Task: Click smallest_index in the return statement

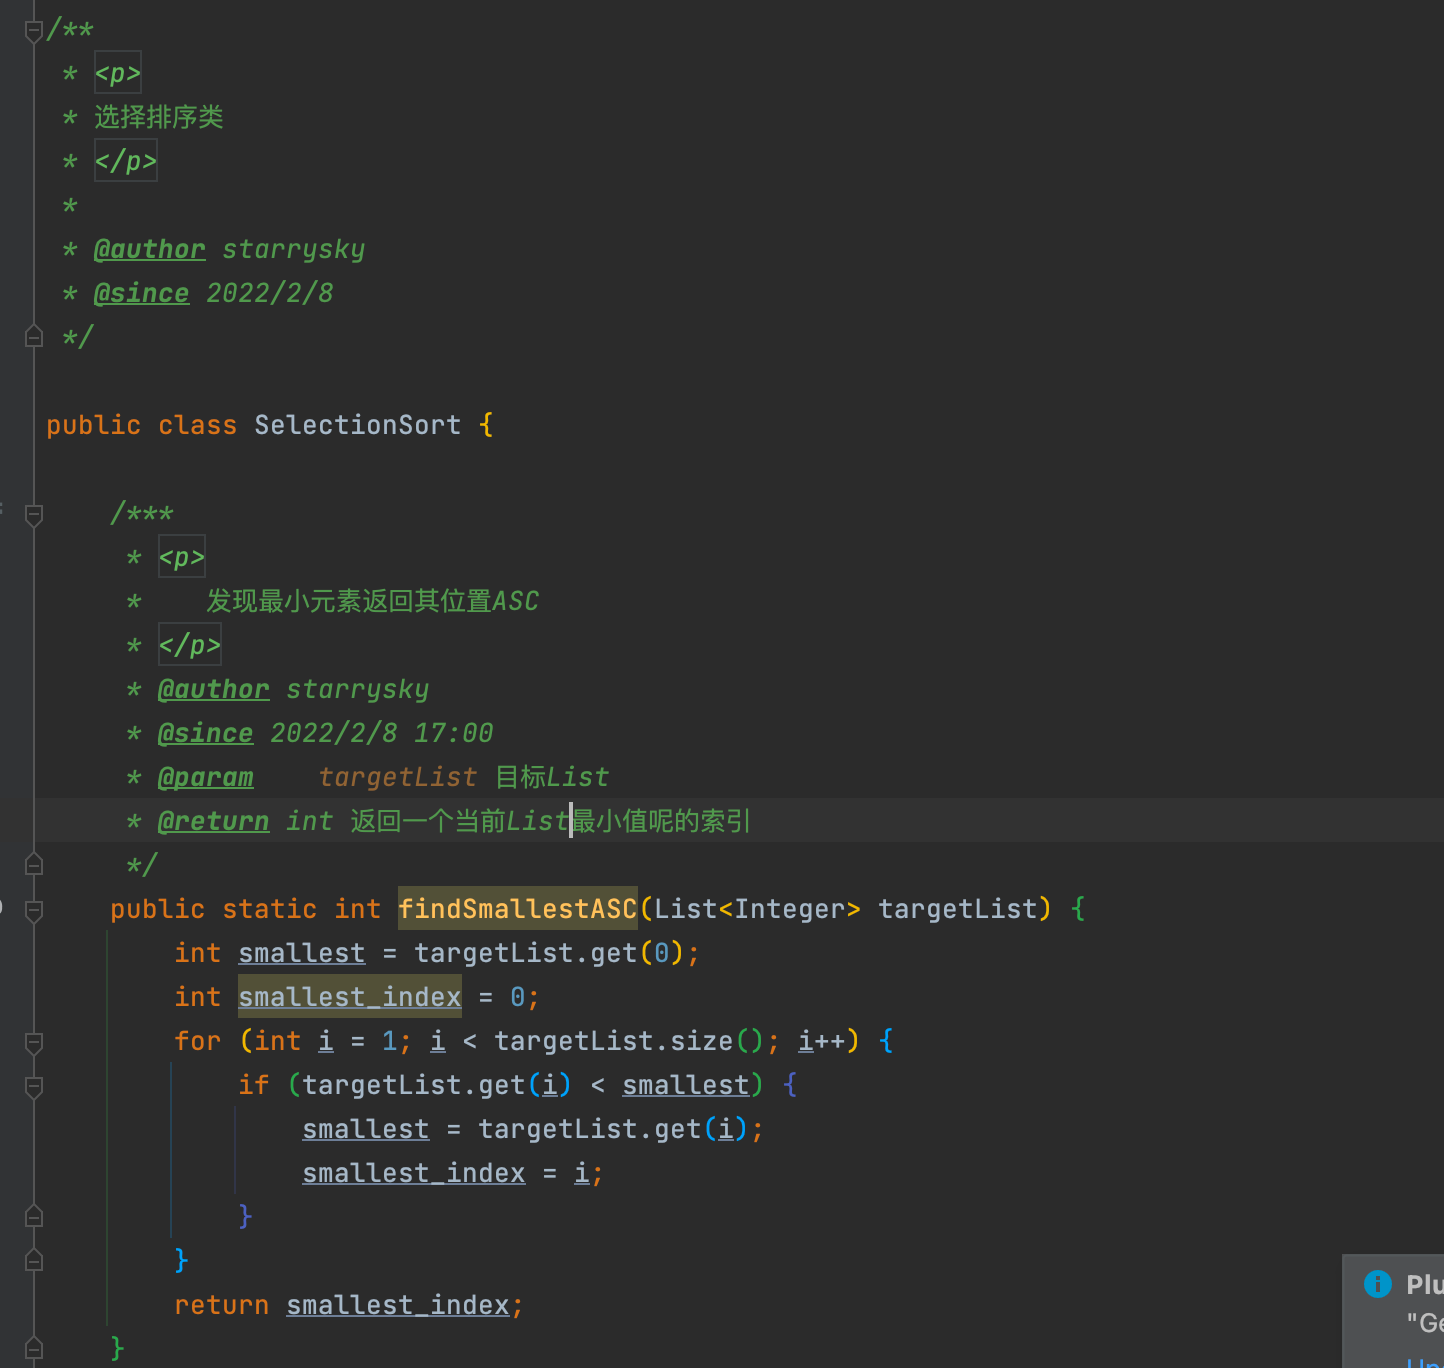Action: (x=397, y=1305)
